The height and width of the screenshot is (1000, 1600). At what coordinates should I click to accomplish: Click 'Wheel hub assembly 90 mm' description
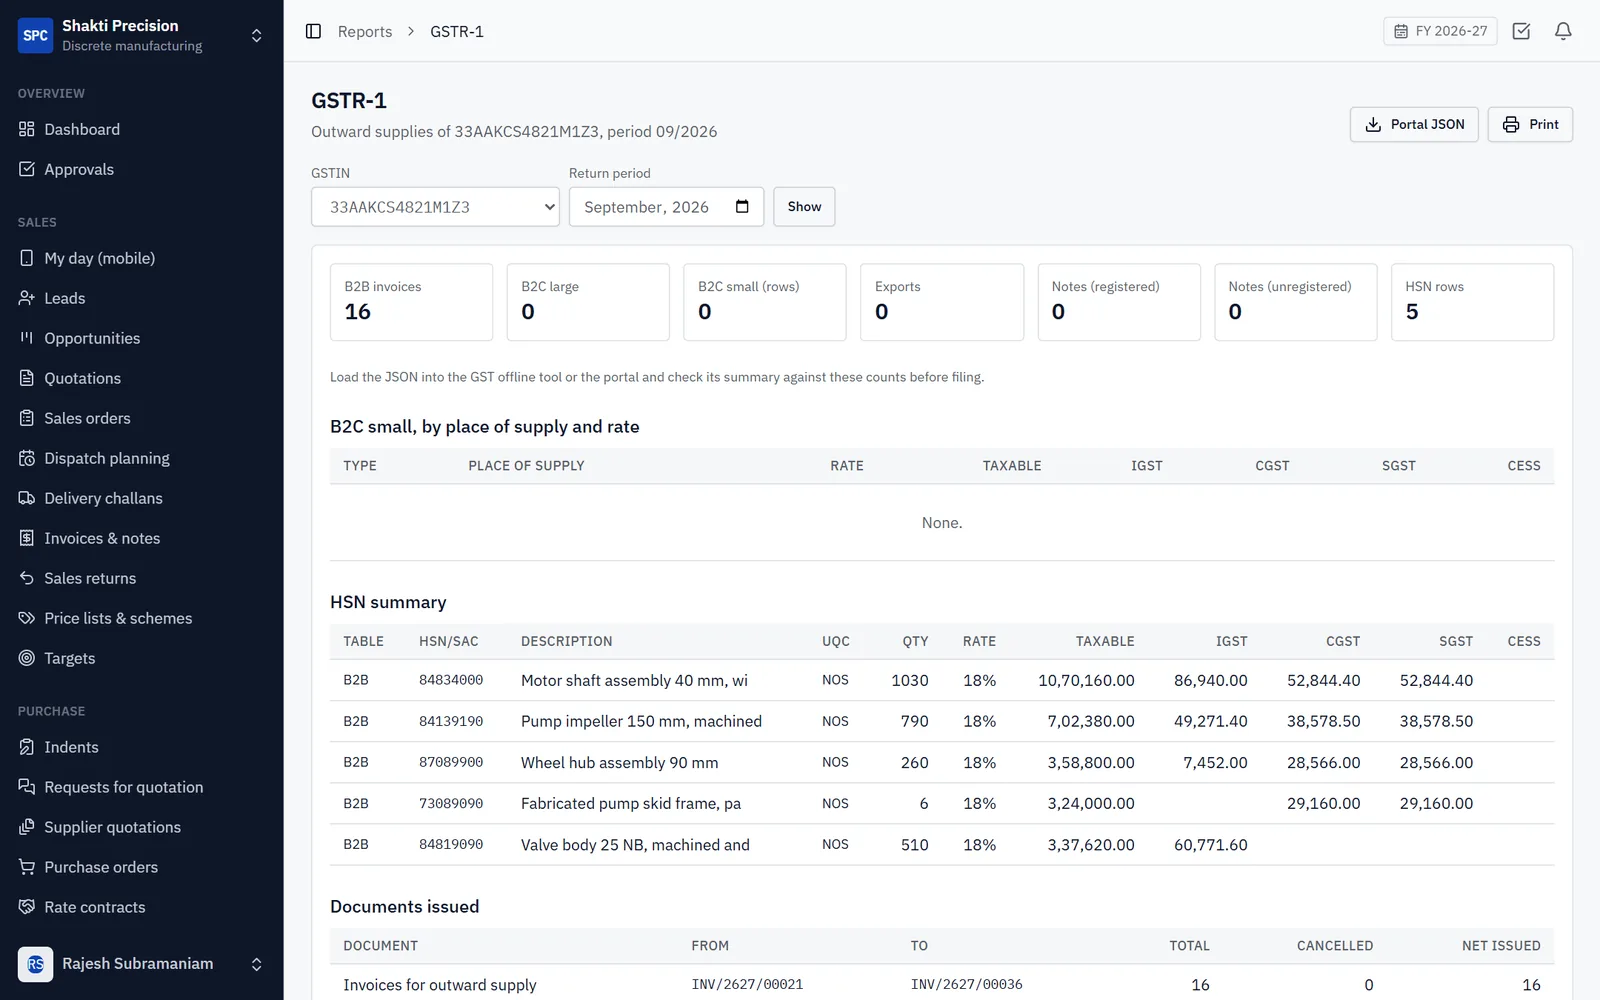(x=619, y=762)
